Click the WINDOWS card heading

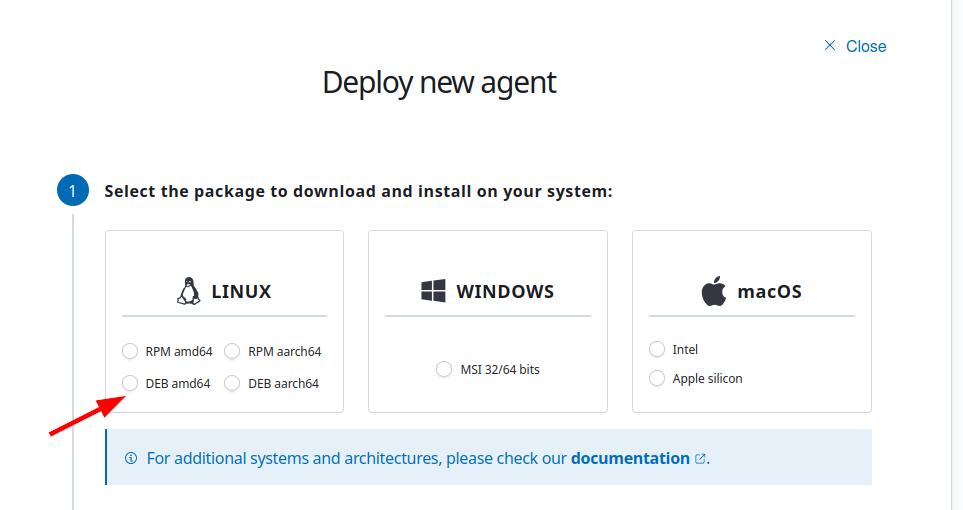click(505, 292)
